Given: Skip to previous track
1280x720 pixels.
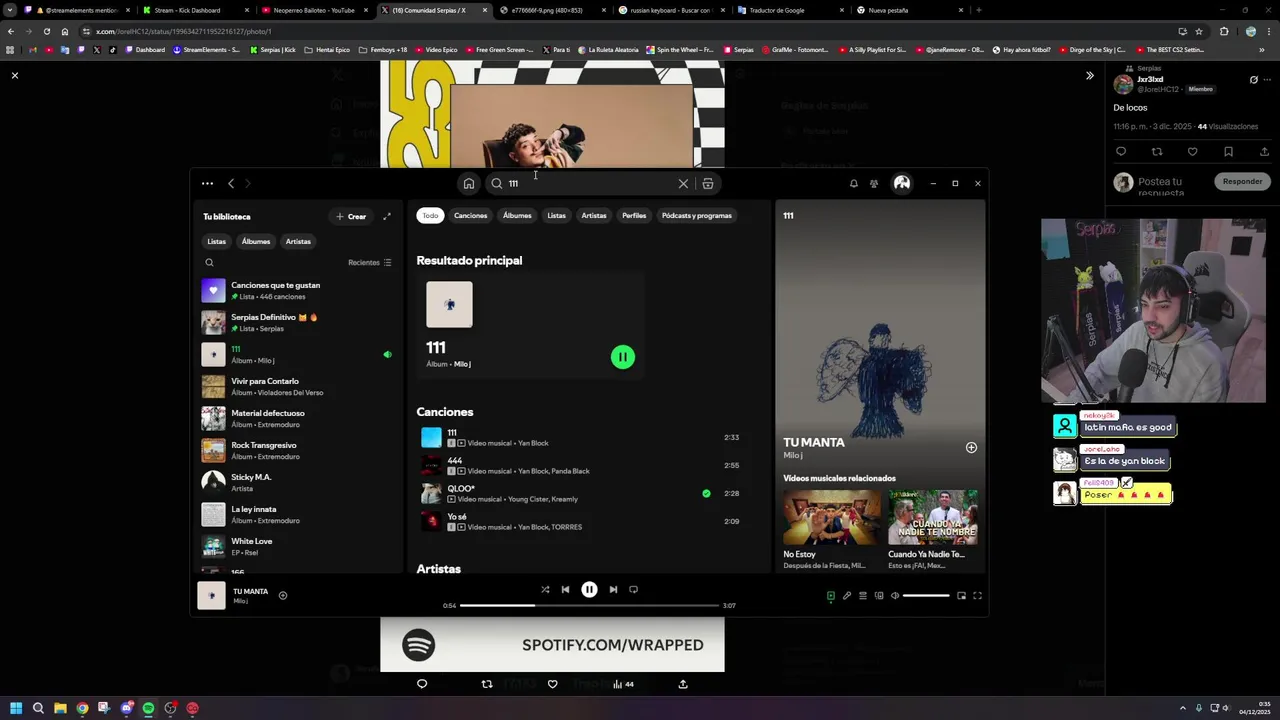Looking at the screenshot, I should coord(565,589).
